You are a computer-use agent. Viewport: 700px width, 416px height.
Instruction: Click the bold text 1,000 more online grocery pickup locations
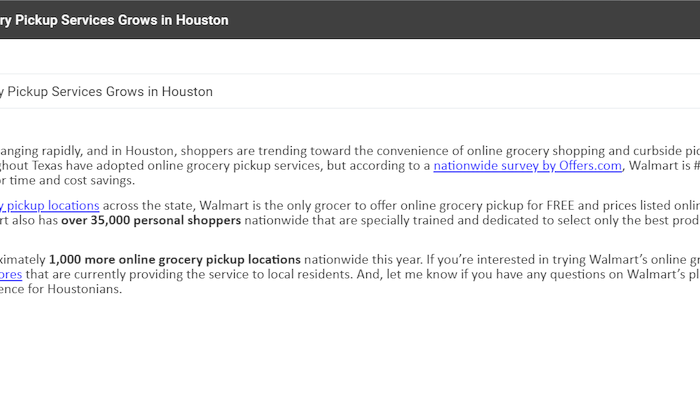[175, 259]
